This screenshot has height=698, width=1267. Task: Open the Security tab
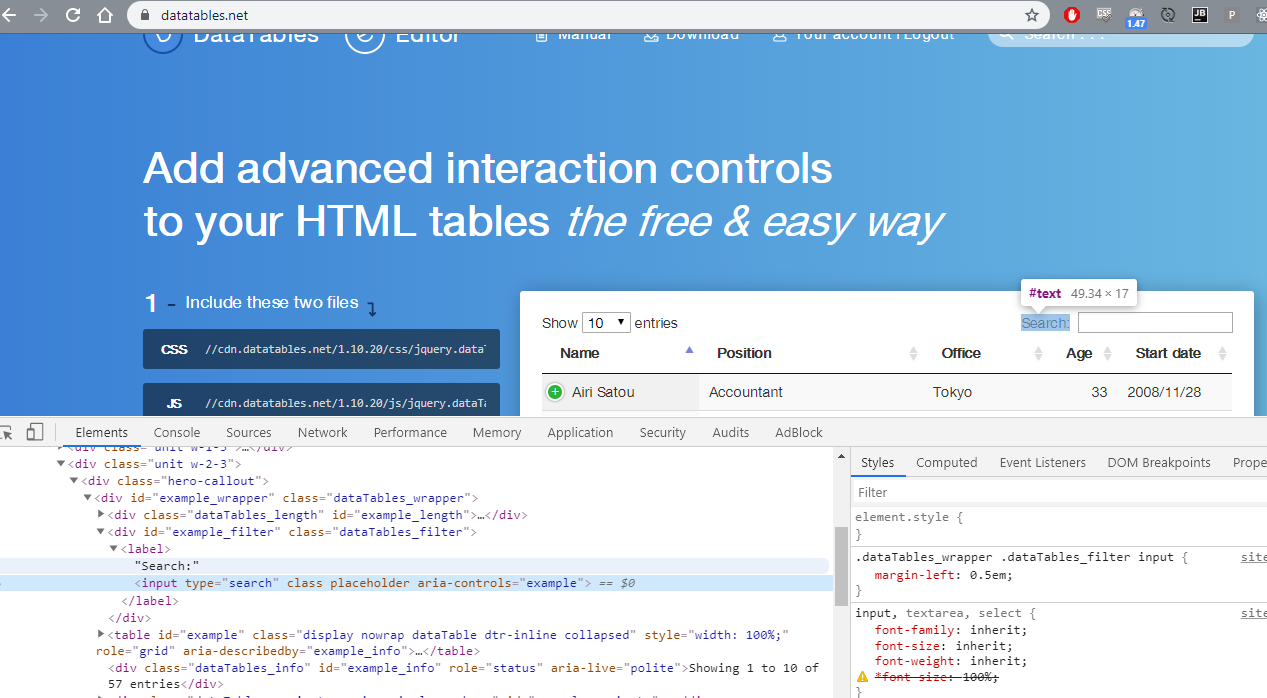[663, 432]
